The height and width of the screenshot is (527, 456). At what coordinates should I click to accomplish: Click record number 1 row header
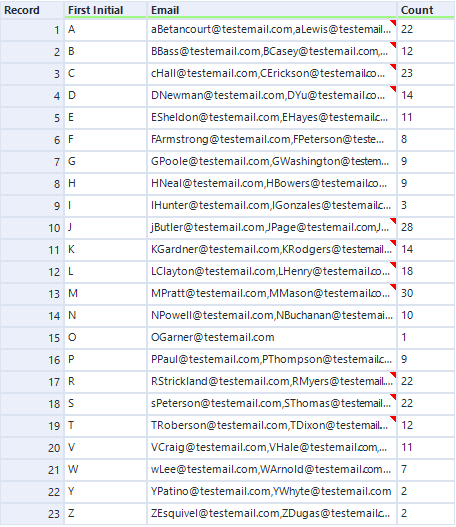pyautogui.click(x=32, y=30)
